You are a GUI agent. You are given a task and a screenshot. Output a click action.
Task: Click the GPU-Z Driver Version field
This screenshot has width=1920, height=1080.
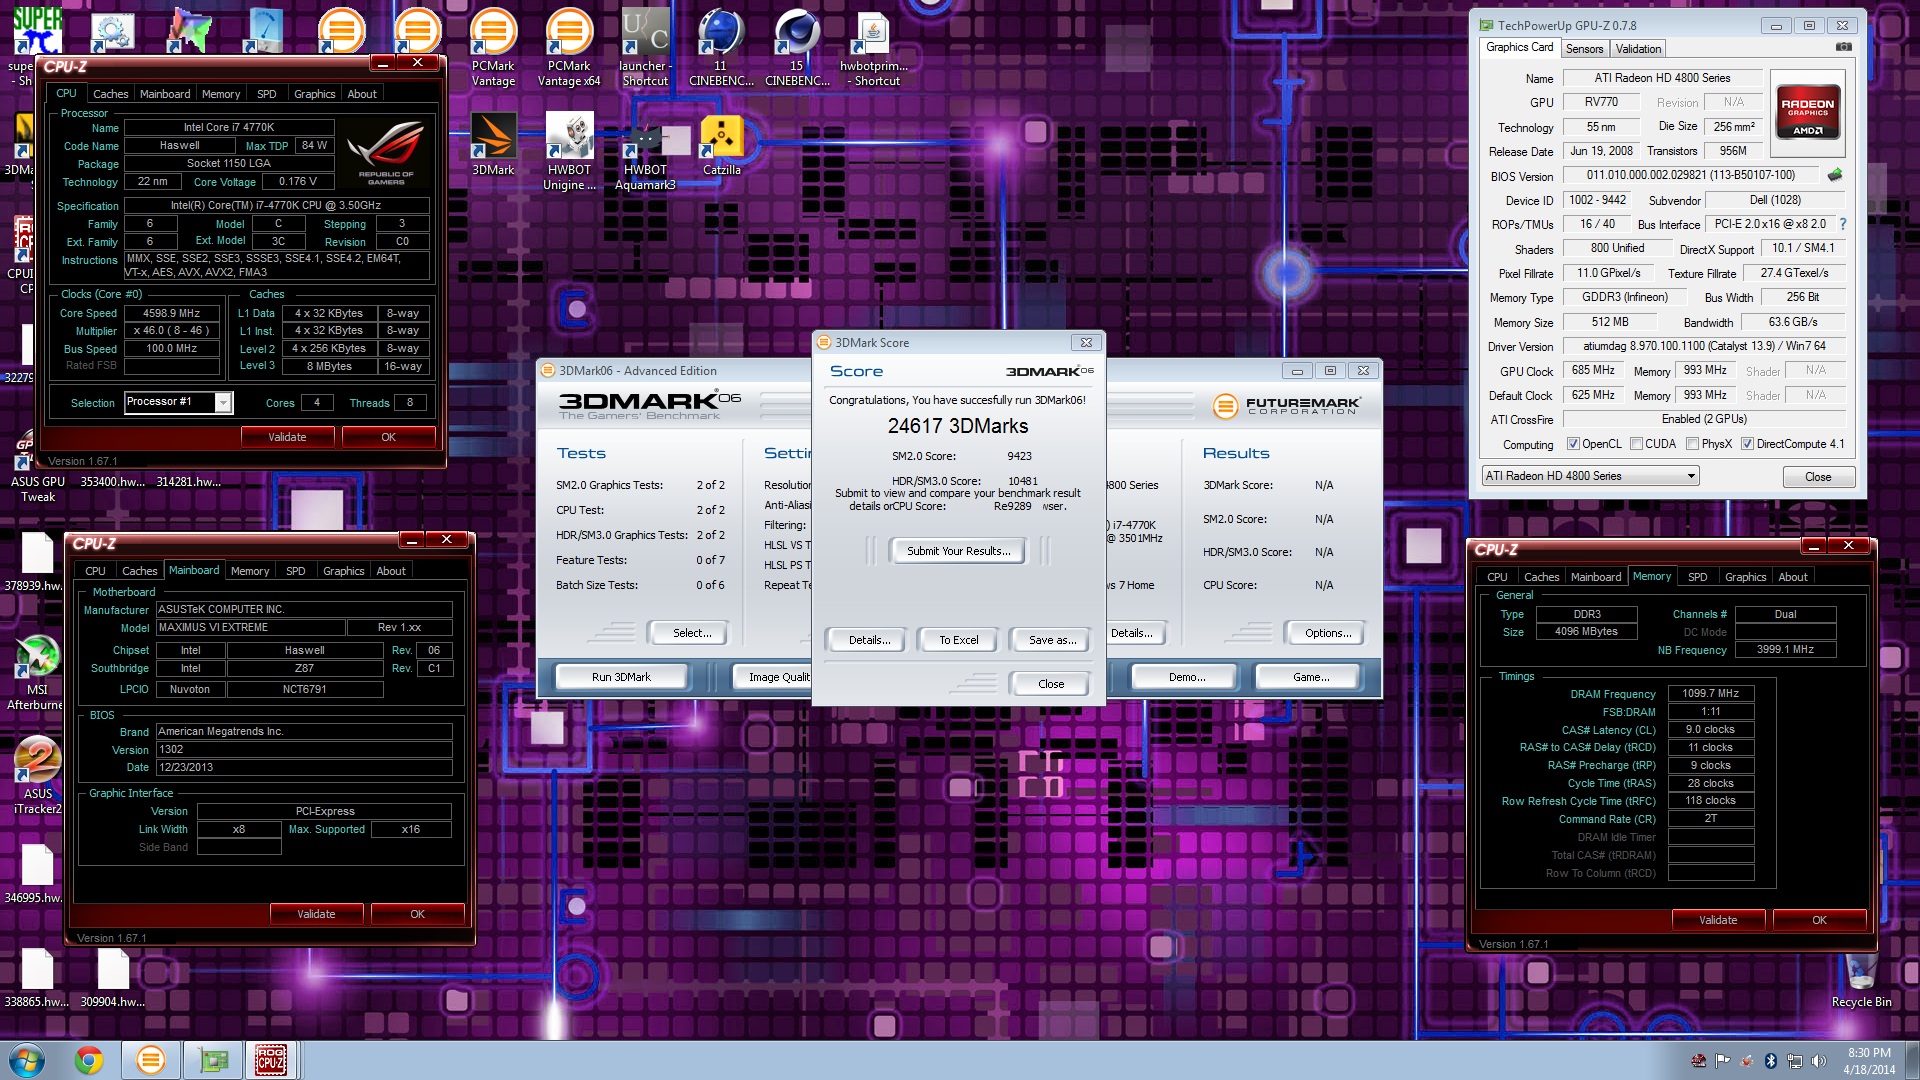[1704, 346]
